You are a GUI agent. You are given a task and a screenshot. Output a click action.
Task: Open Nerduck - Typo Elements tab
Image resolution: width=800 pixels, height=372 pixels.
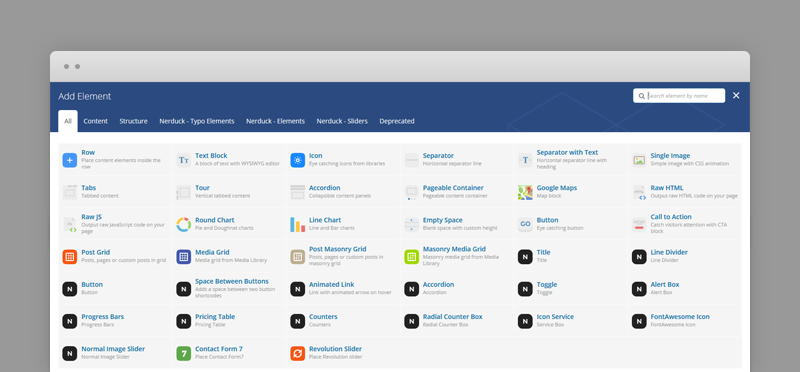pos(197,121)
